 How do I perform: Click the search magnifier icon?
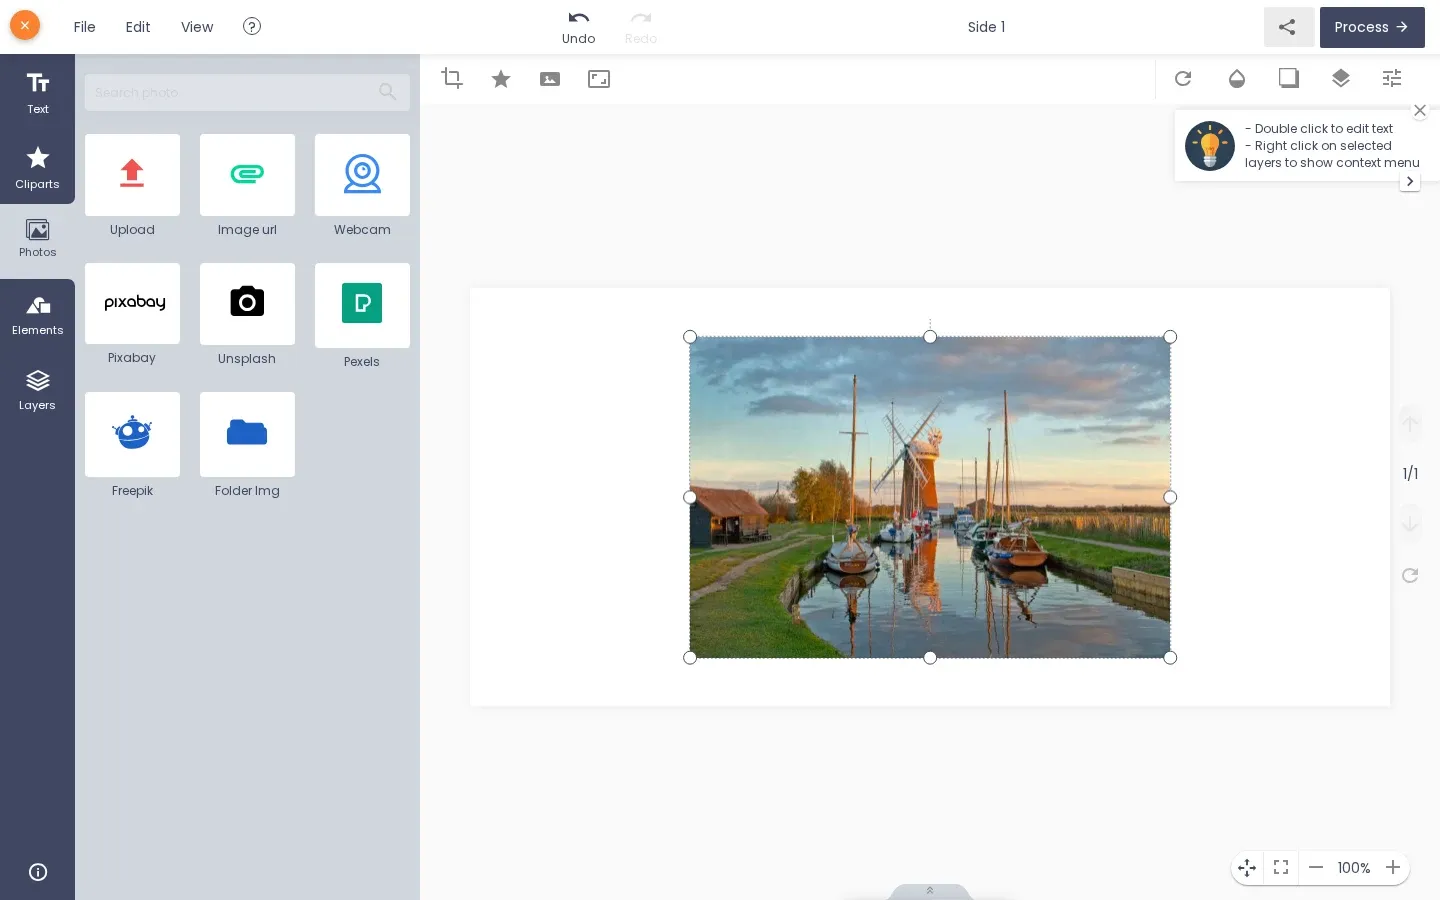388,92
